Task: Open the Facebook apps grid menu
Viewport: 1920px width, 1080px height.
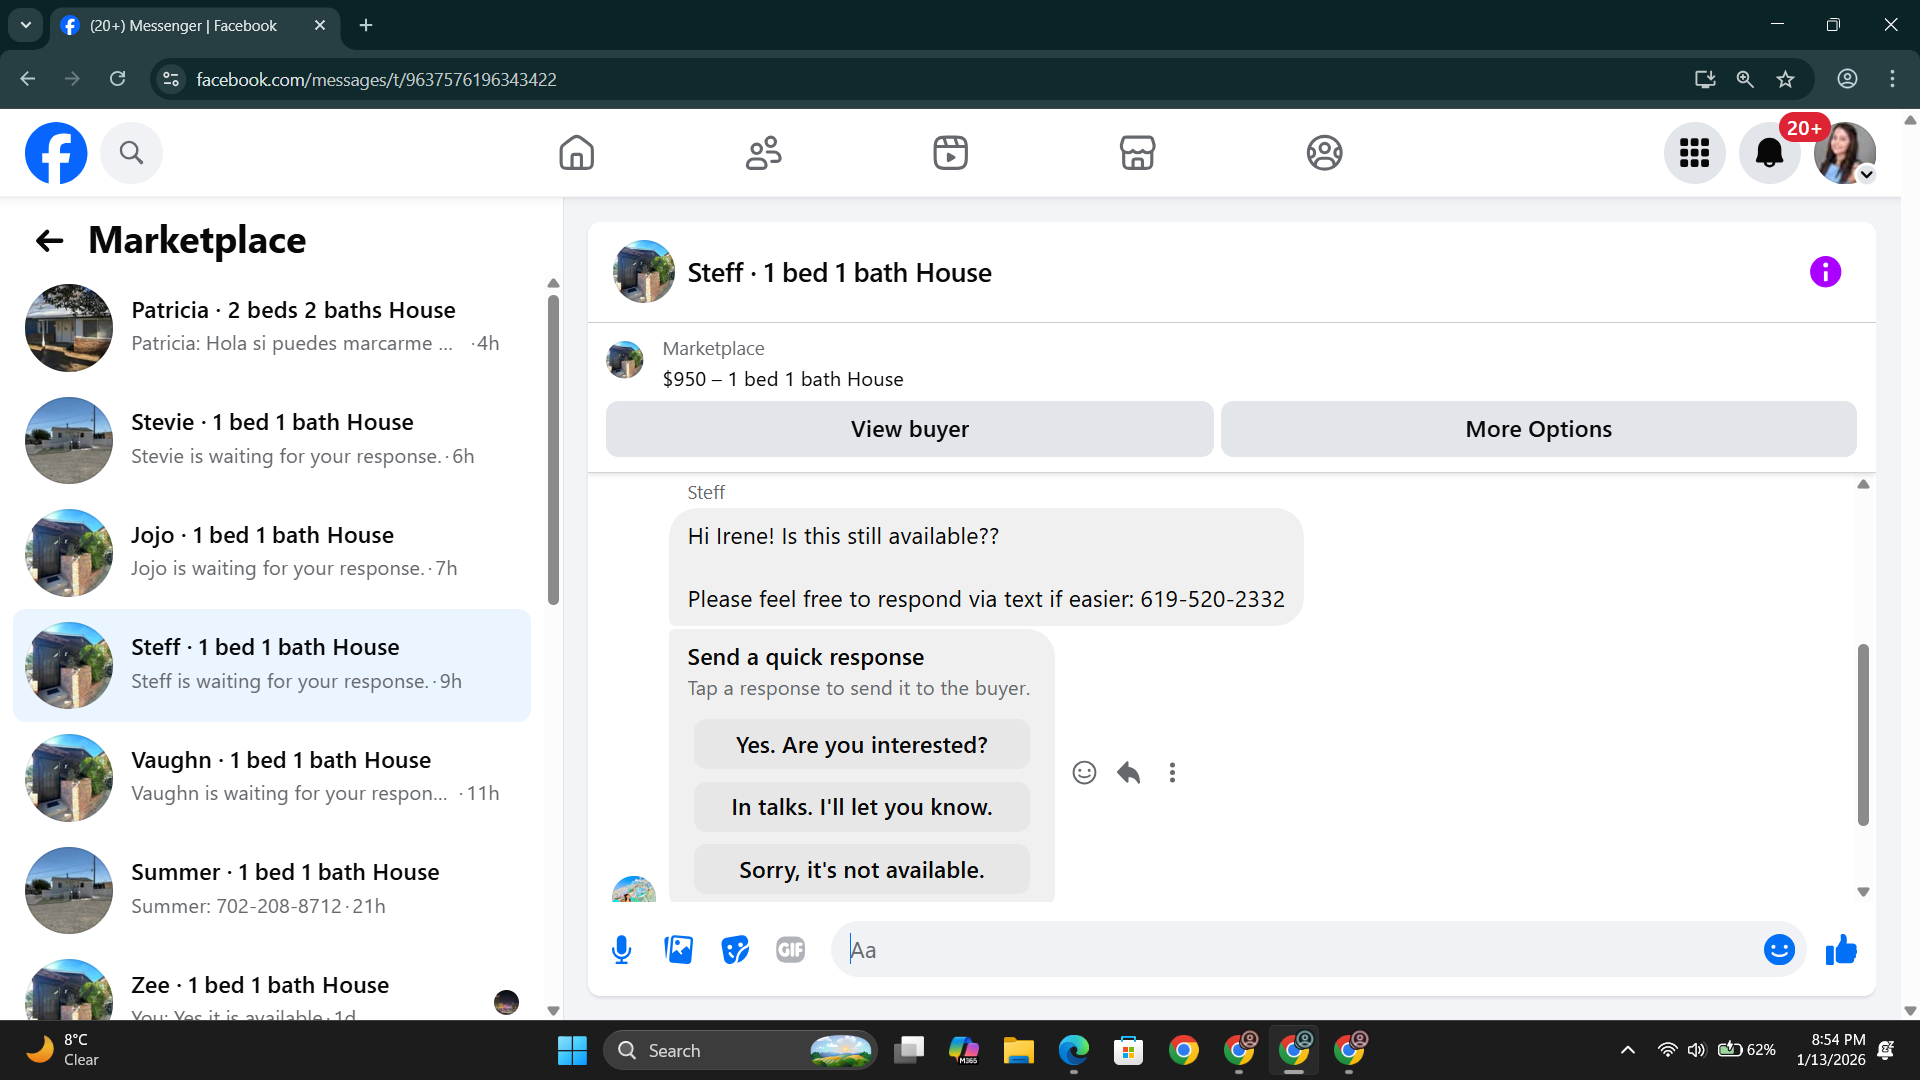Action: [1694, 153]
